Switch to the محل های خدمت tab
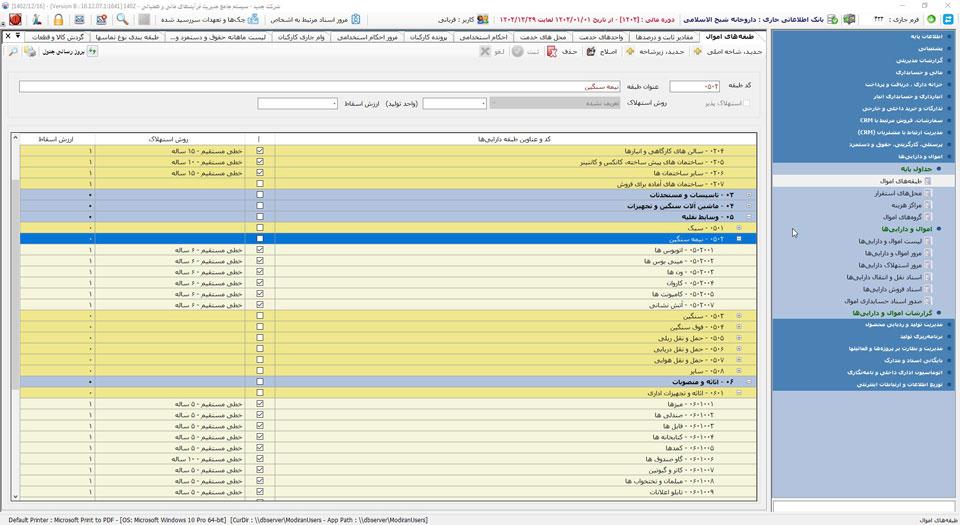This screenshot has width=960, height=525. click(x=543, y=37)
